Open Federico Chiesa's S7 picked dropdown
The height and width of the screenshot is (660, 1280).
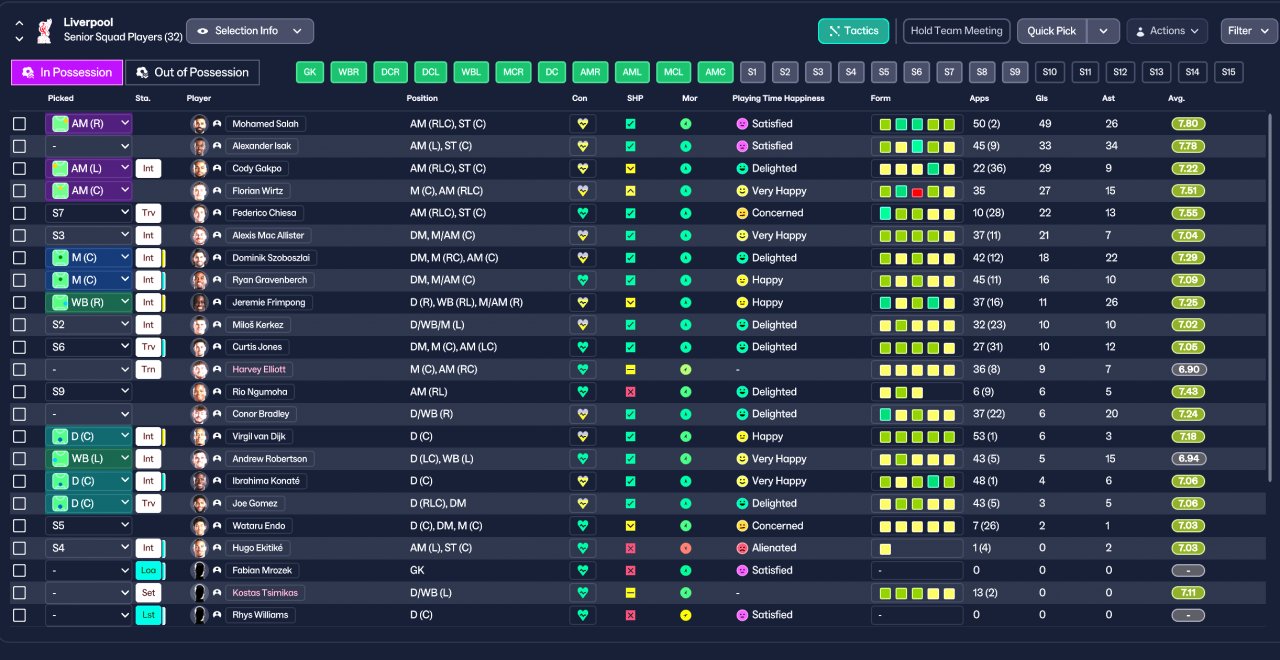[89, 213]
